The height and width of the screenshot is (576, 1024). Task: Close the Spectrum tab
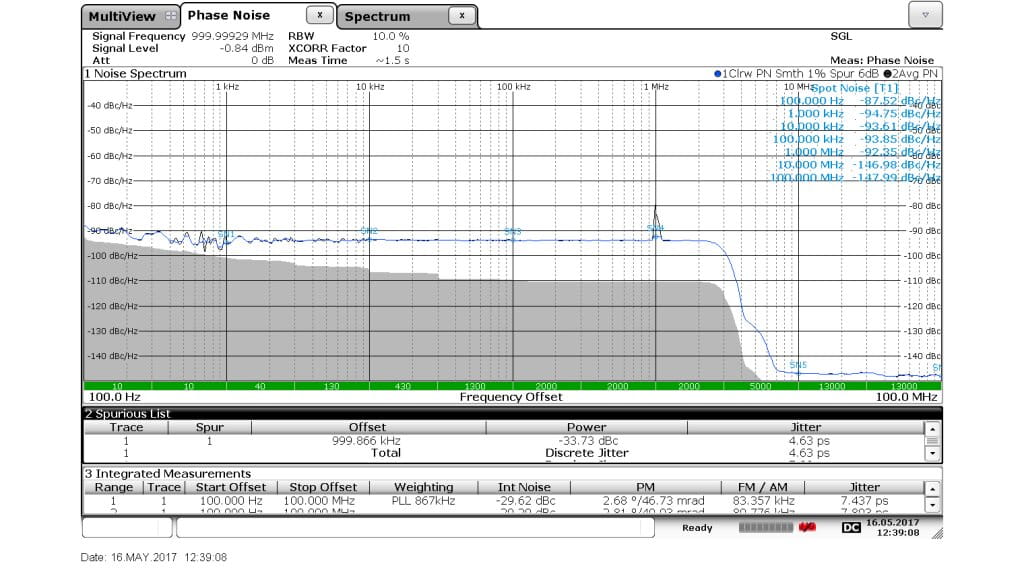pos(461,16)
